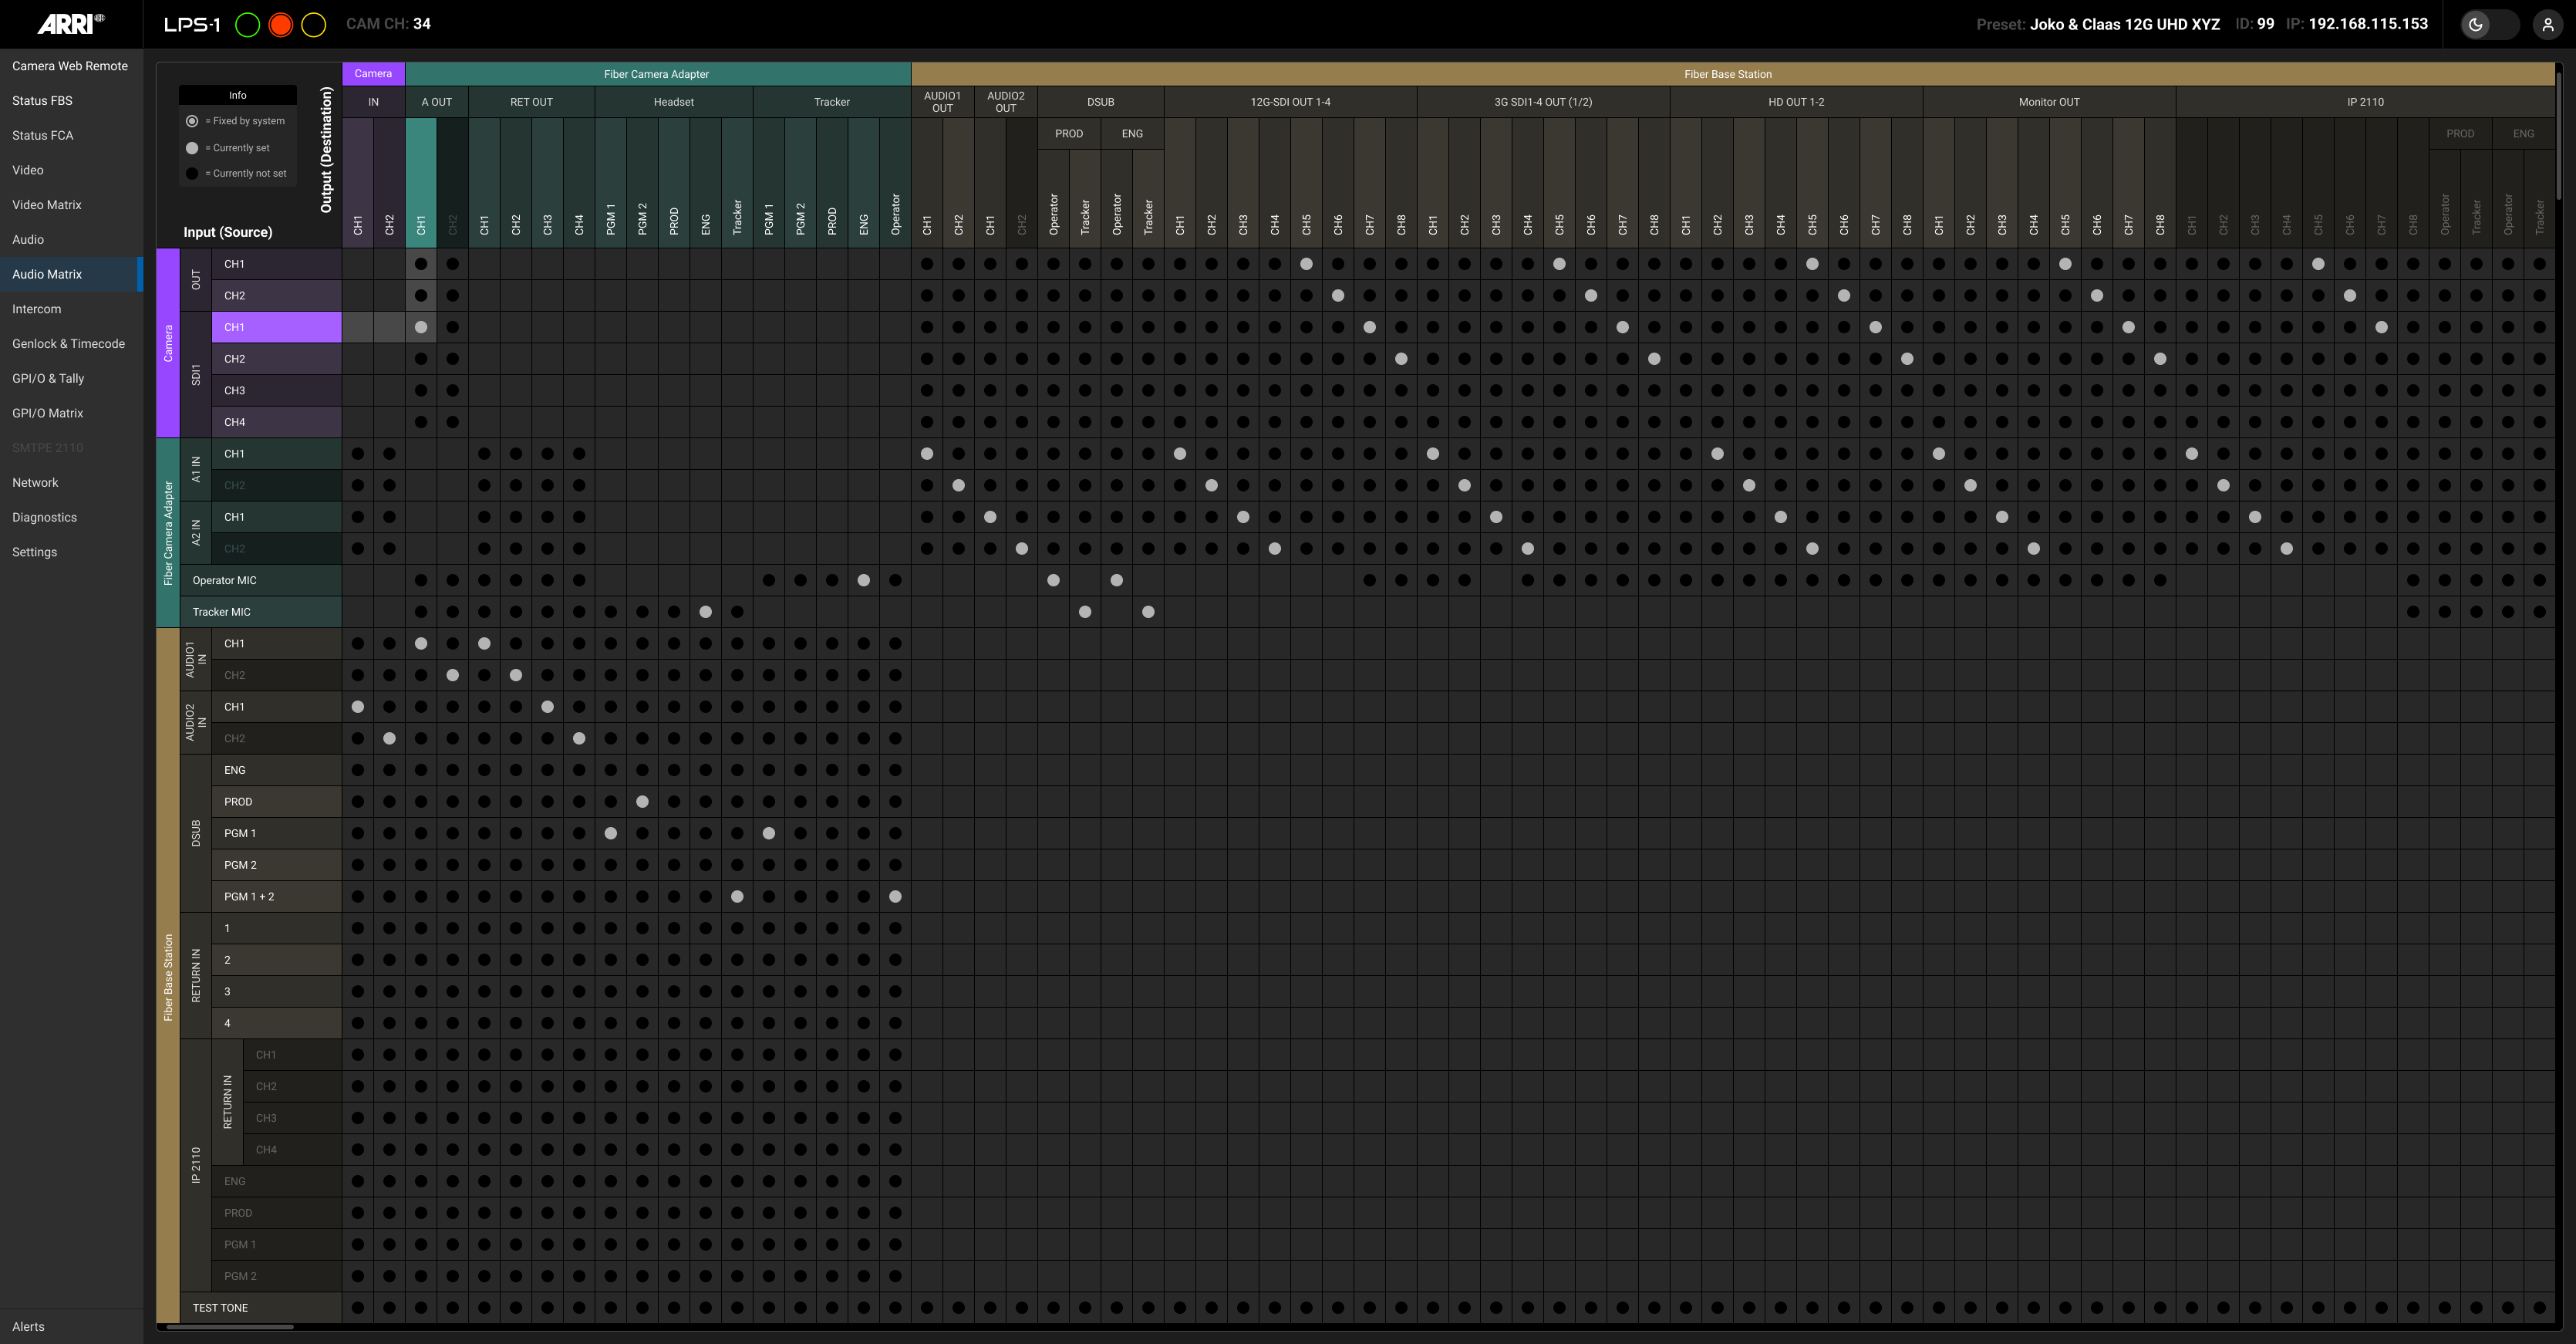Go to Status FBS page
The height and width of the screenshot is (1344, 2576).
click(x=42, y=101)
